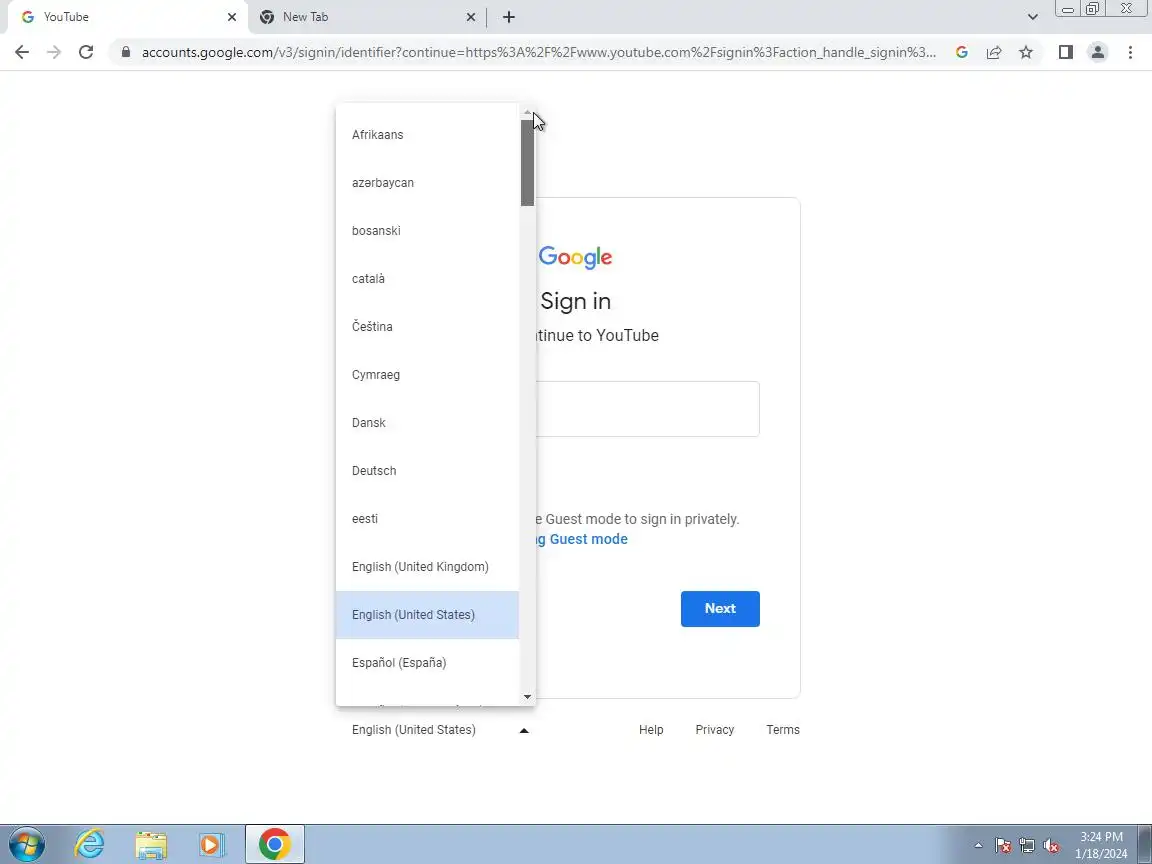Choose Deutsch from the language list
This screenshot has width=1152, height=864.
click(427, 470)
